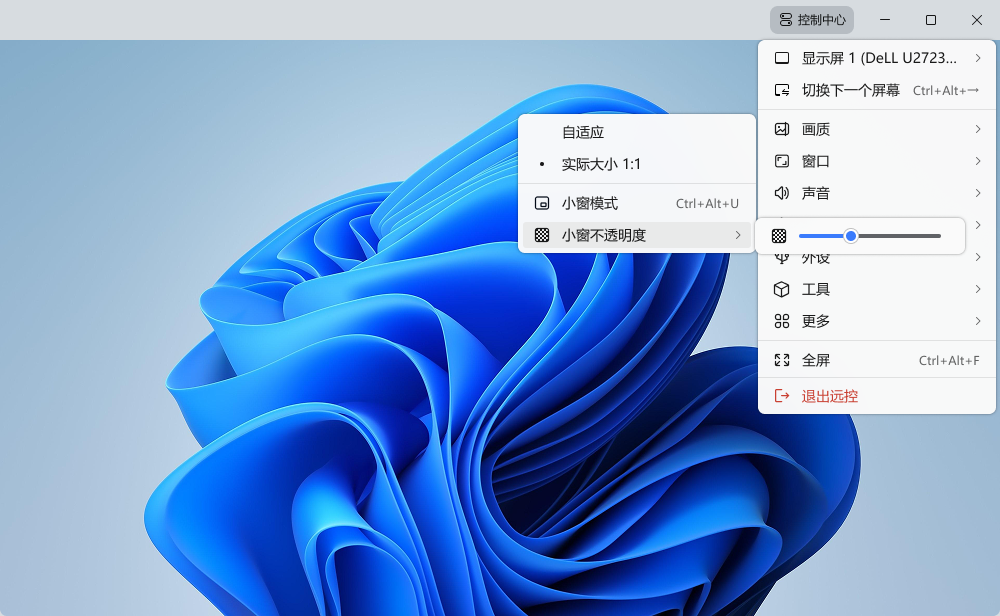Viewport: 1000px width, 616px height.
Task: Select 实际大小 1:1 scaling option
Action: 636,164
